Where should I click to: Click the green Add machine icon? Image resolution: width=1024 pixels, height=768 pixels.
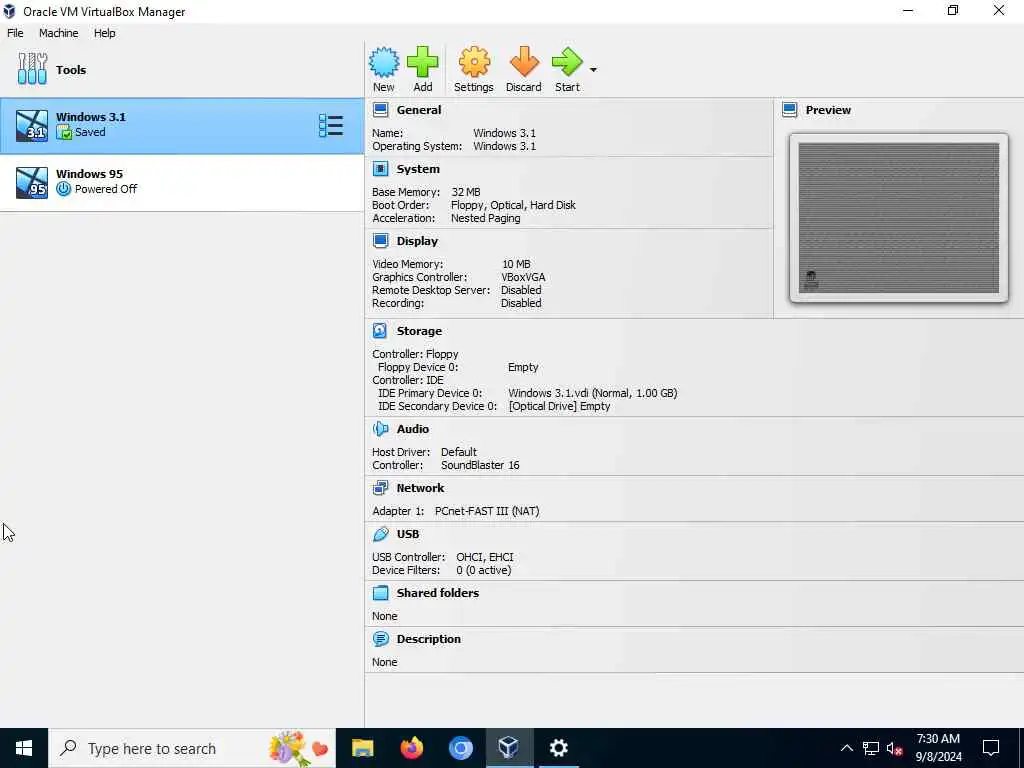pyautogui.click(x=423, y=63)
